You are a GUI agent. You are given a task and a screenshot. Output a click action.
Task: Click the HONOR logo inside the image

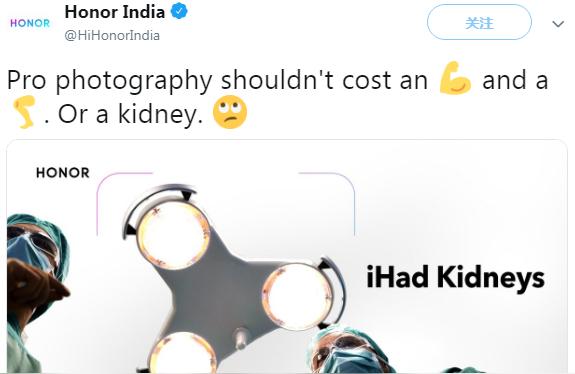click(63, 173)
